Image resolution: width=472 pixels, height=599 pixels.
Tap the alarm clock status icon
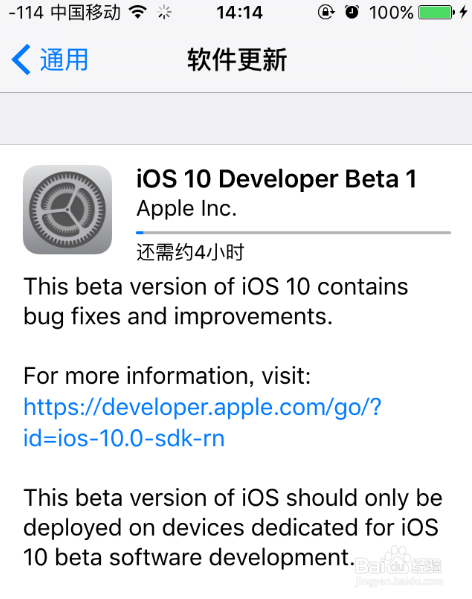(x=352, y=12)
